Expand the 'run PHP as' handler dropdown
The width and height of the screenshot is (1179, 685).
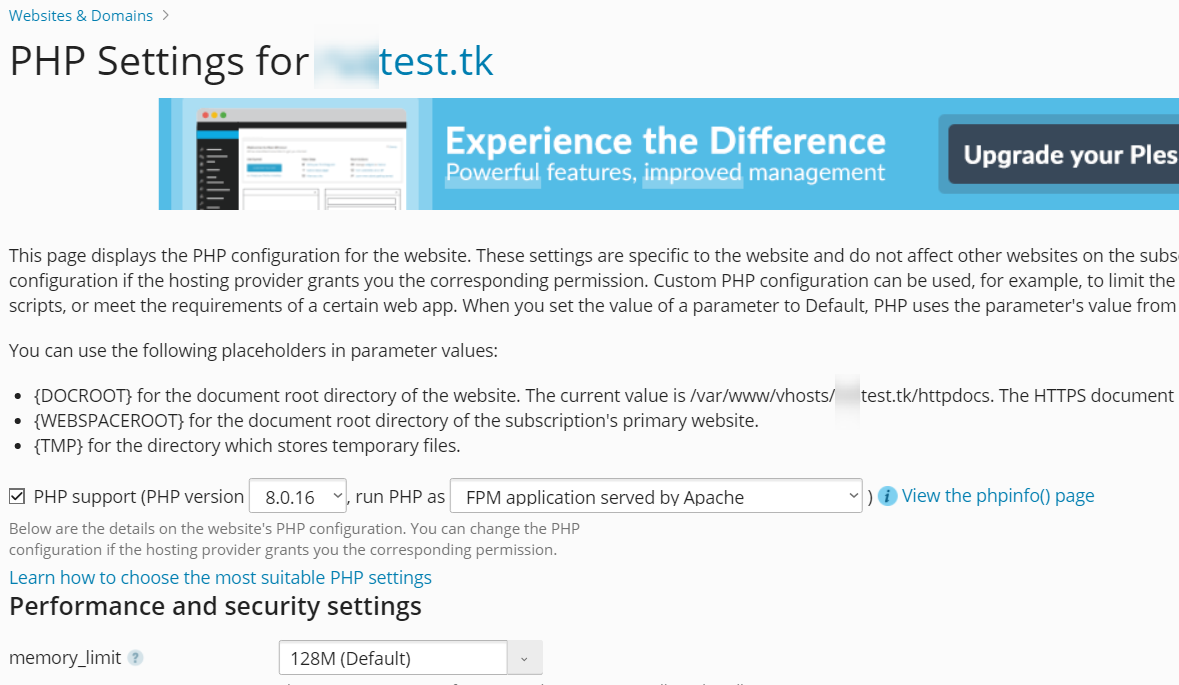(656, 496)
